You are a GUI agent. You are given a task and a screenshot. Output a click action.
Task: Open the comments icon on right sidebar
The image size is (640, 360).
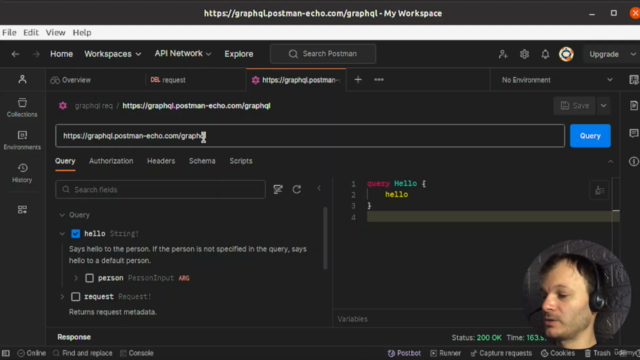click(x=633, y=133)
